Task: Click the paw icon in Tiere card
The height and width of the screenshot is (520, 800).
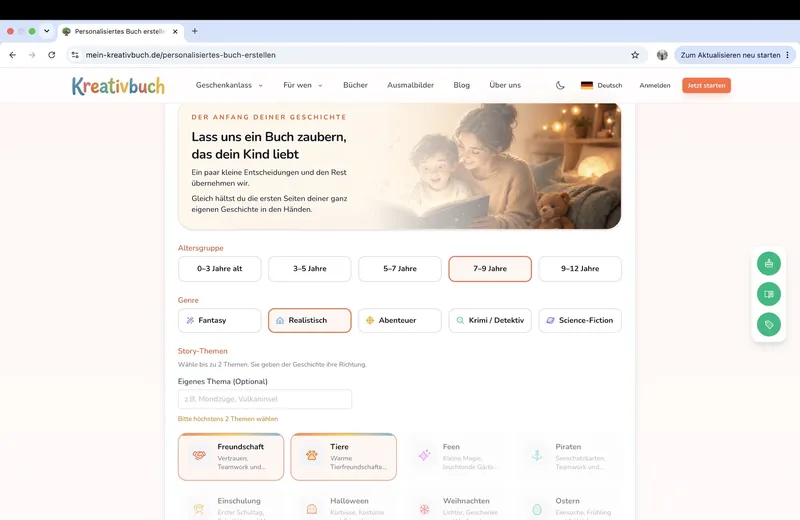Action: (312, 455)
